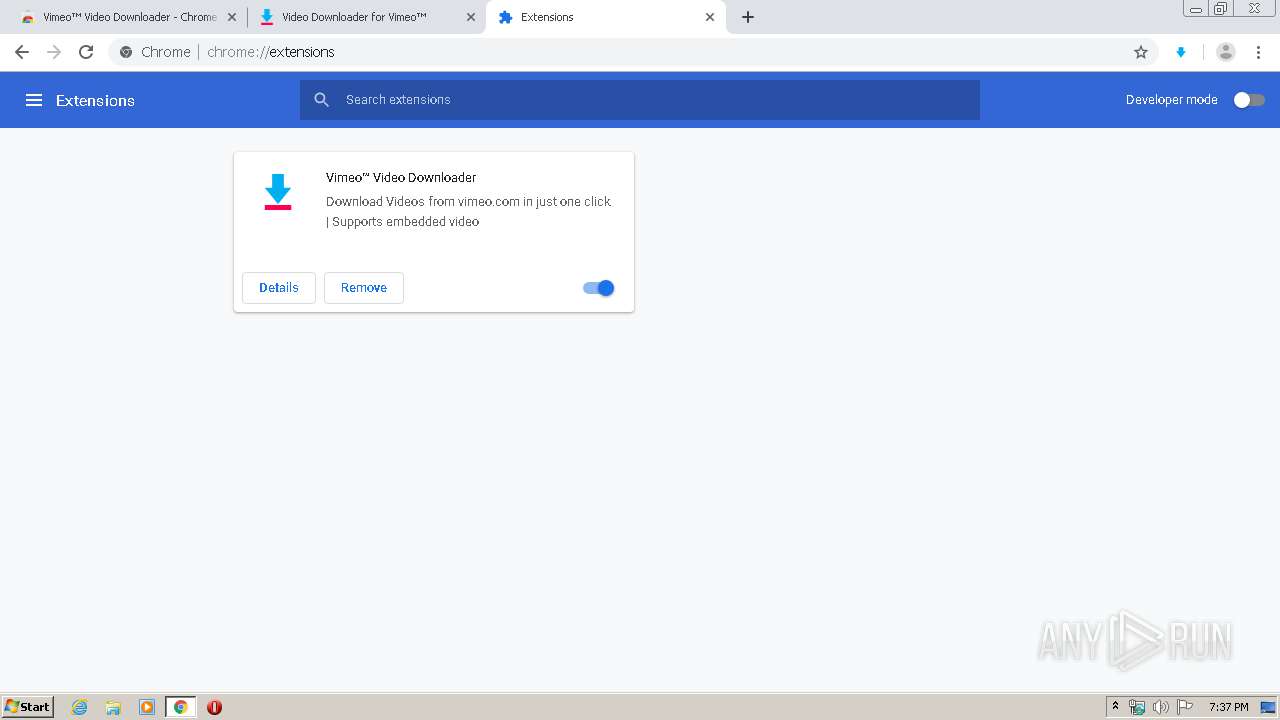This screenshot has height=720, width=1280.
Task: Open the Extensions hamburger menu
Action: pos(34,100)
